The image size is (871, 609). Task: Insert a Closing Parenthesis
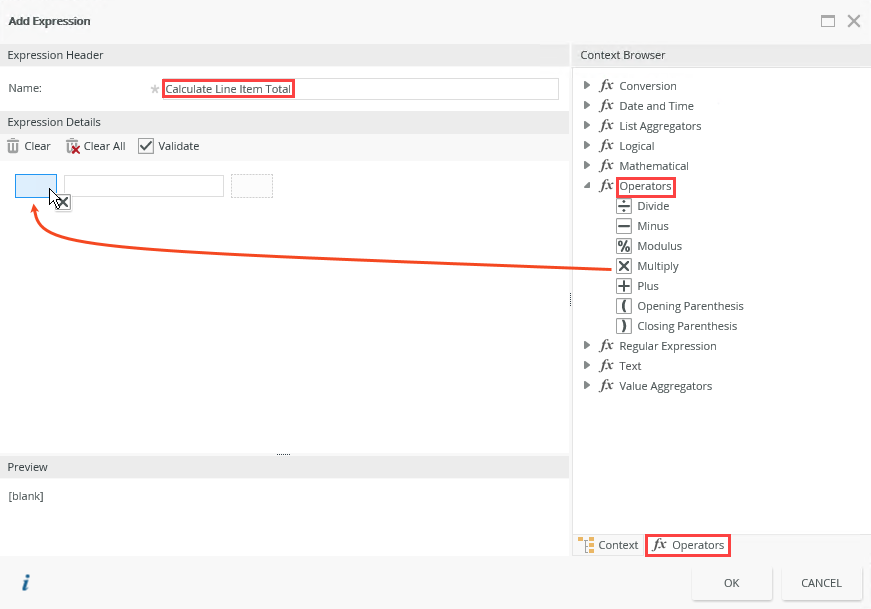coord(624,326)
